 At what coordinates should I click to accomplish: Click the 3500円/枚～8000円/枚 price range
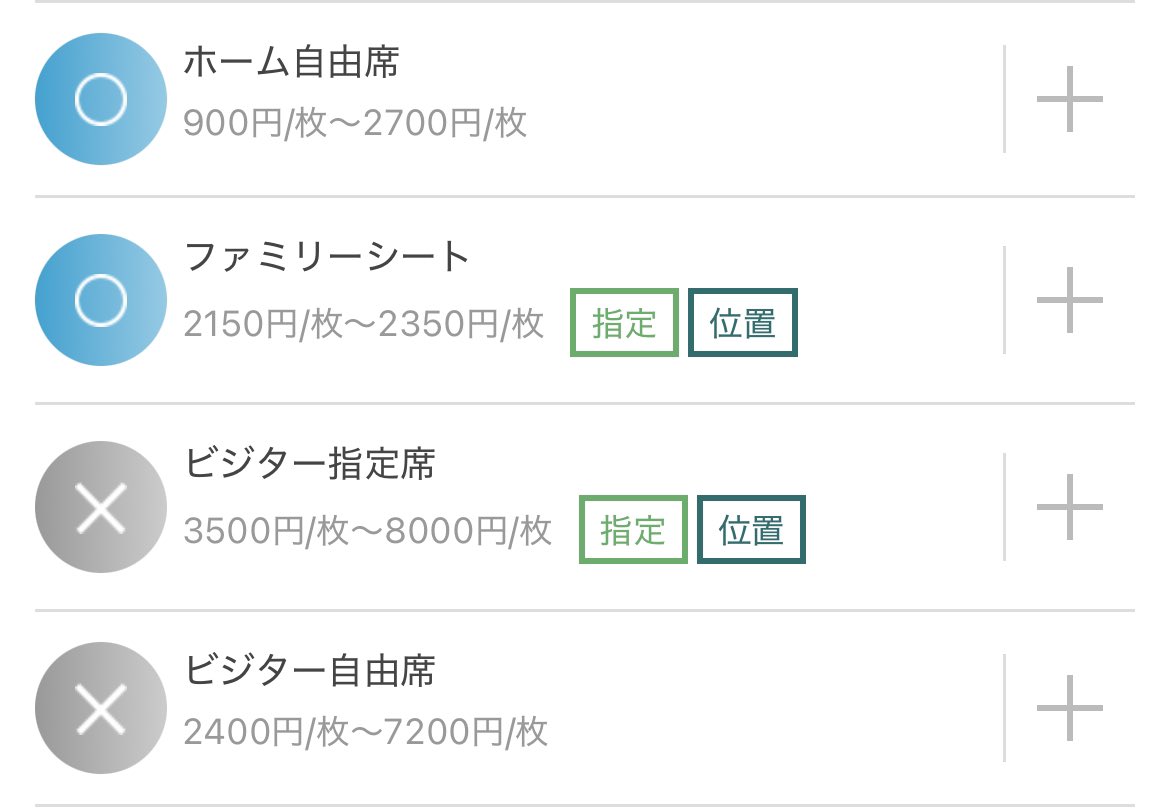click(368, 531)
